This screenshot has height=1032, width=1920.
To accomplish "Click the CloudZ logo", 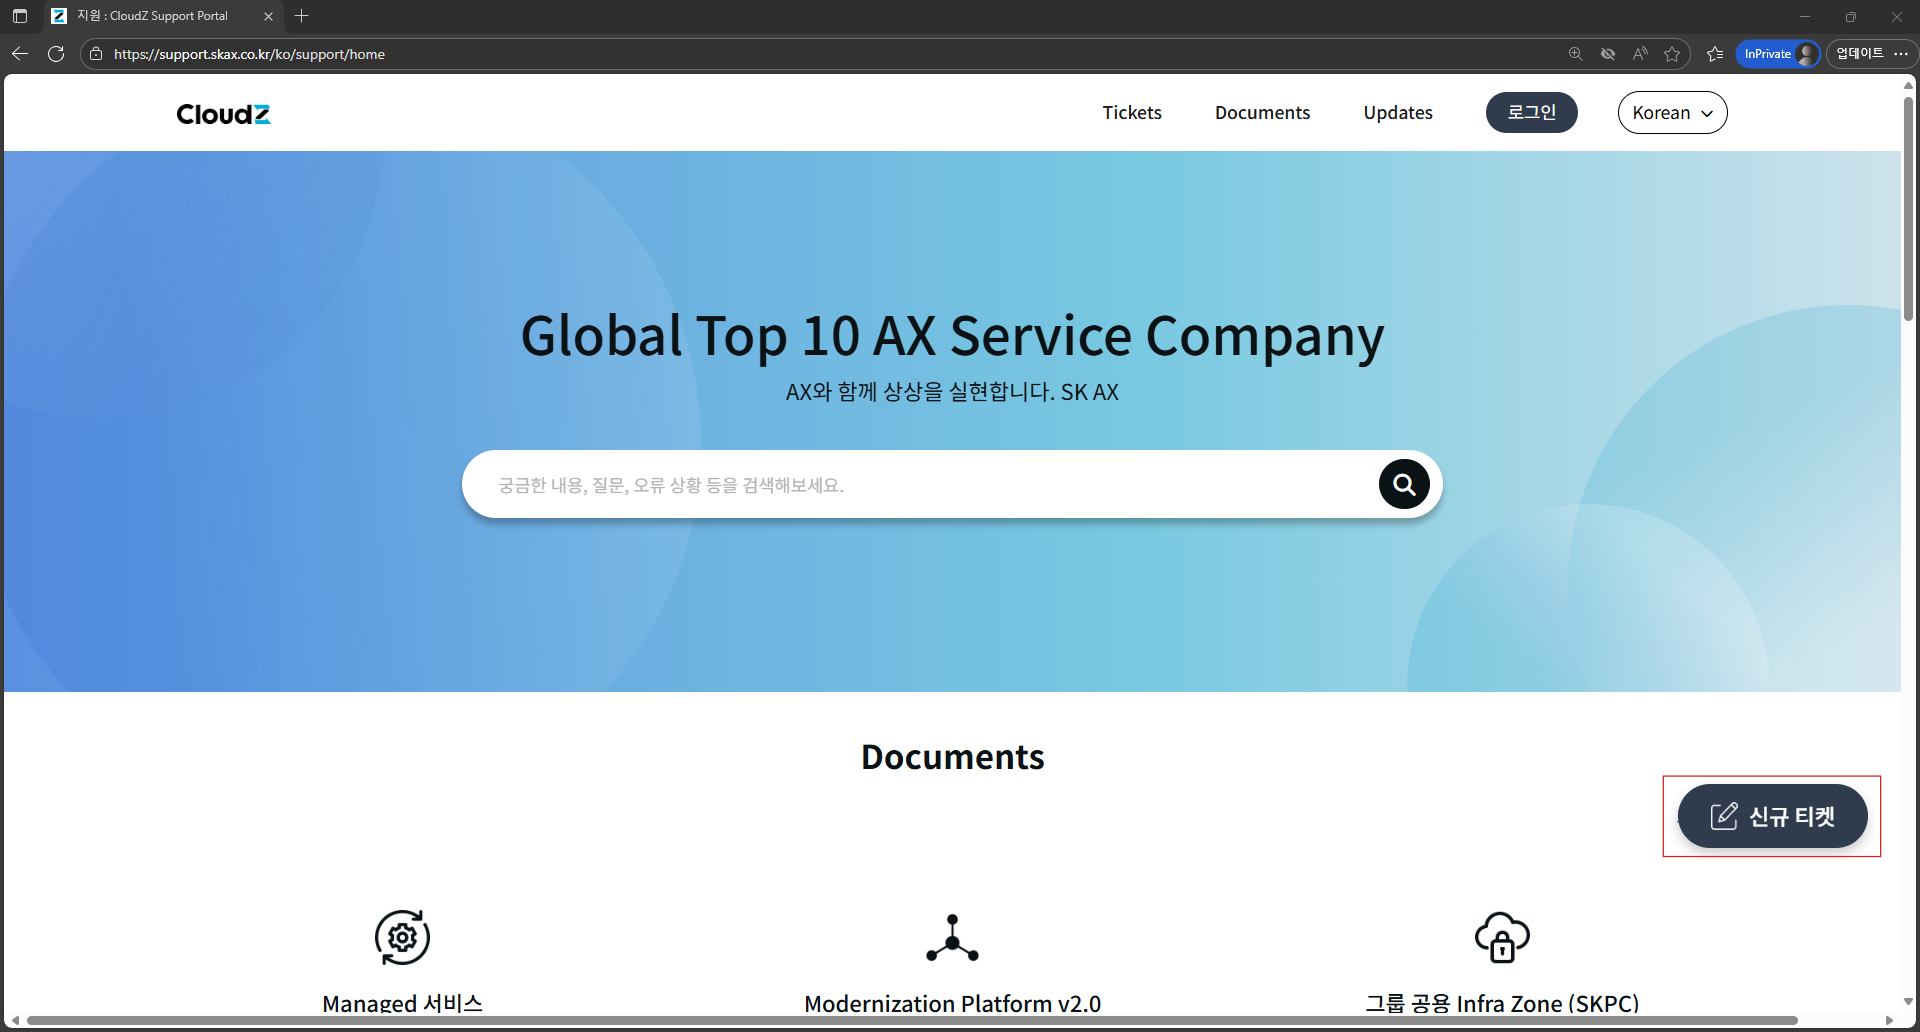I will tap(223, 114).
